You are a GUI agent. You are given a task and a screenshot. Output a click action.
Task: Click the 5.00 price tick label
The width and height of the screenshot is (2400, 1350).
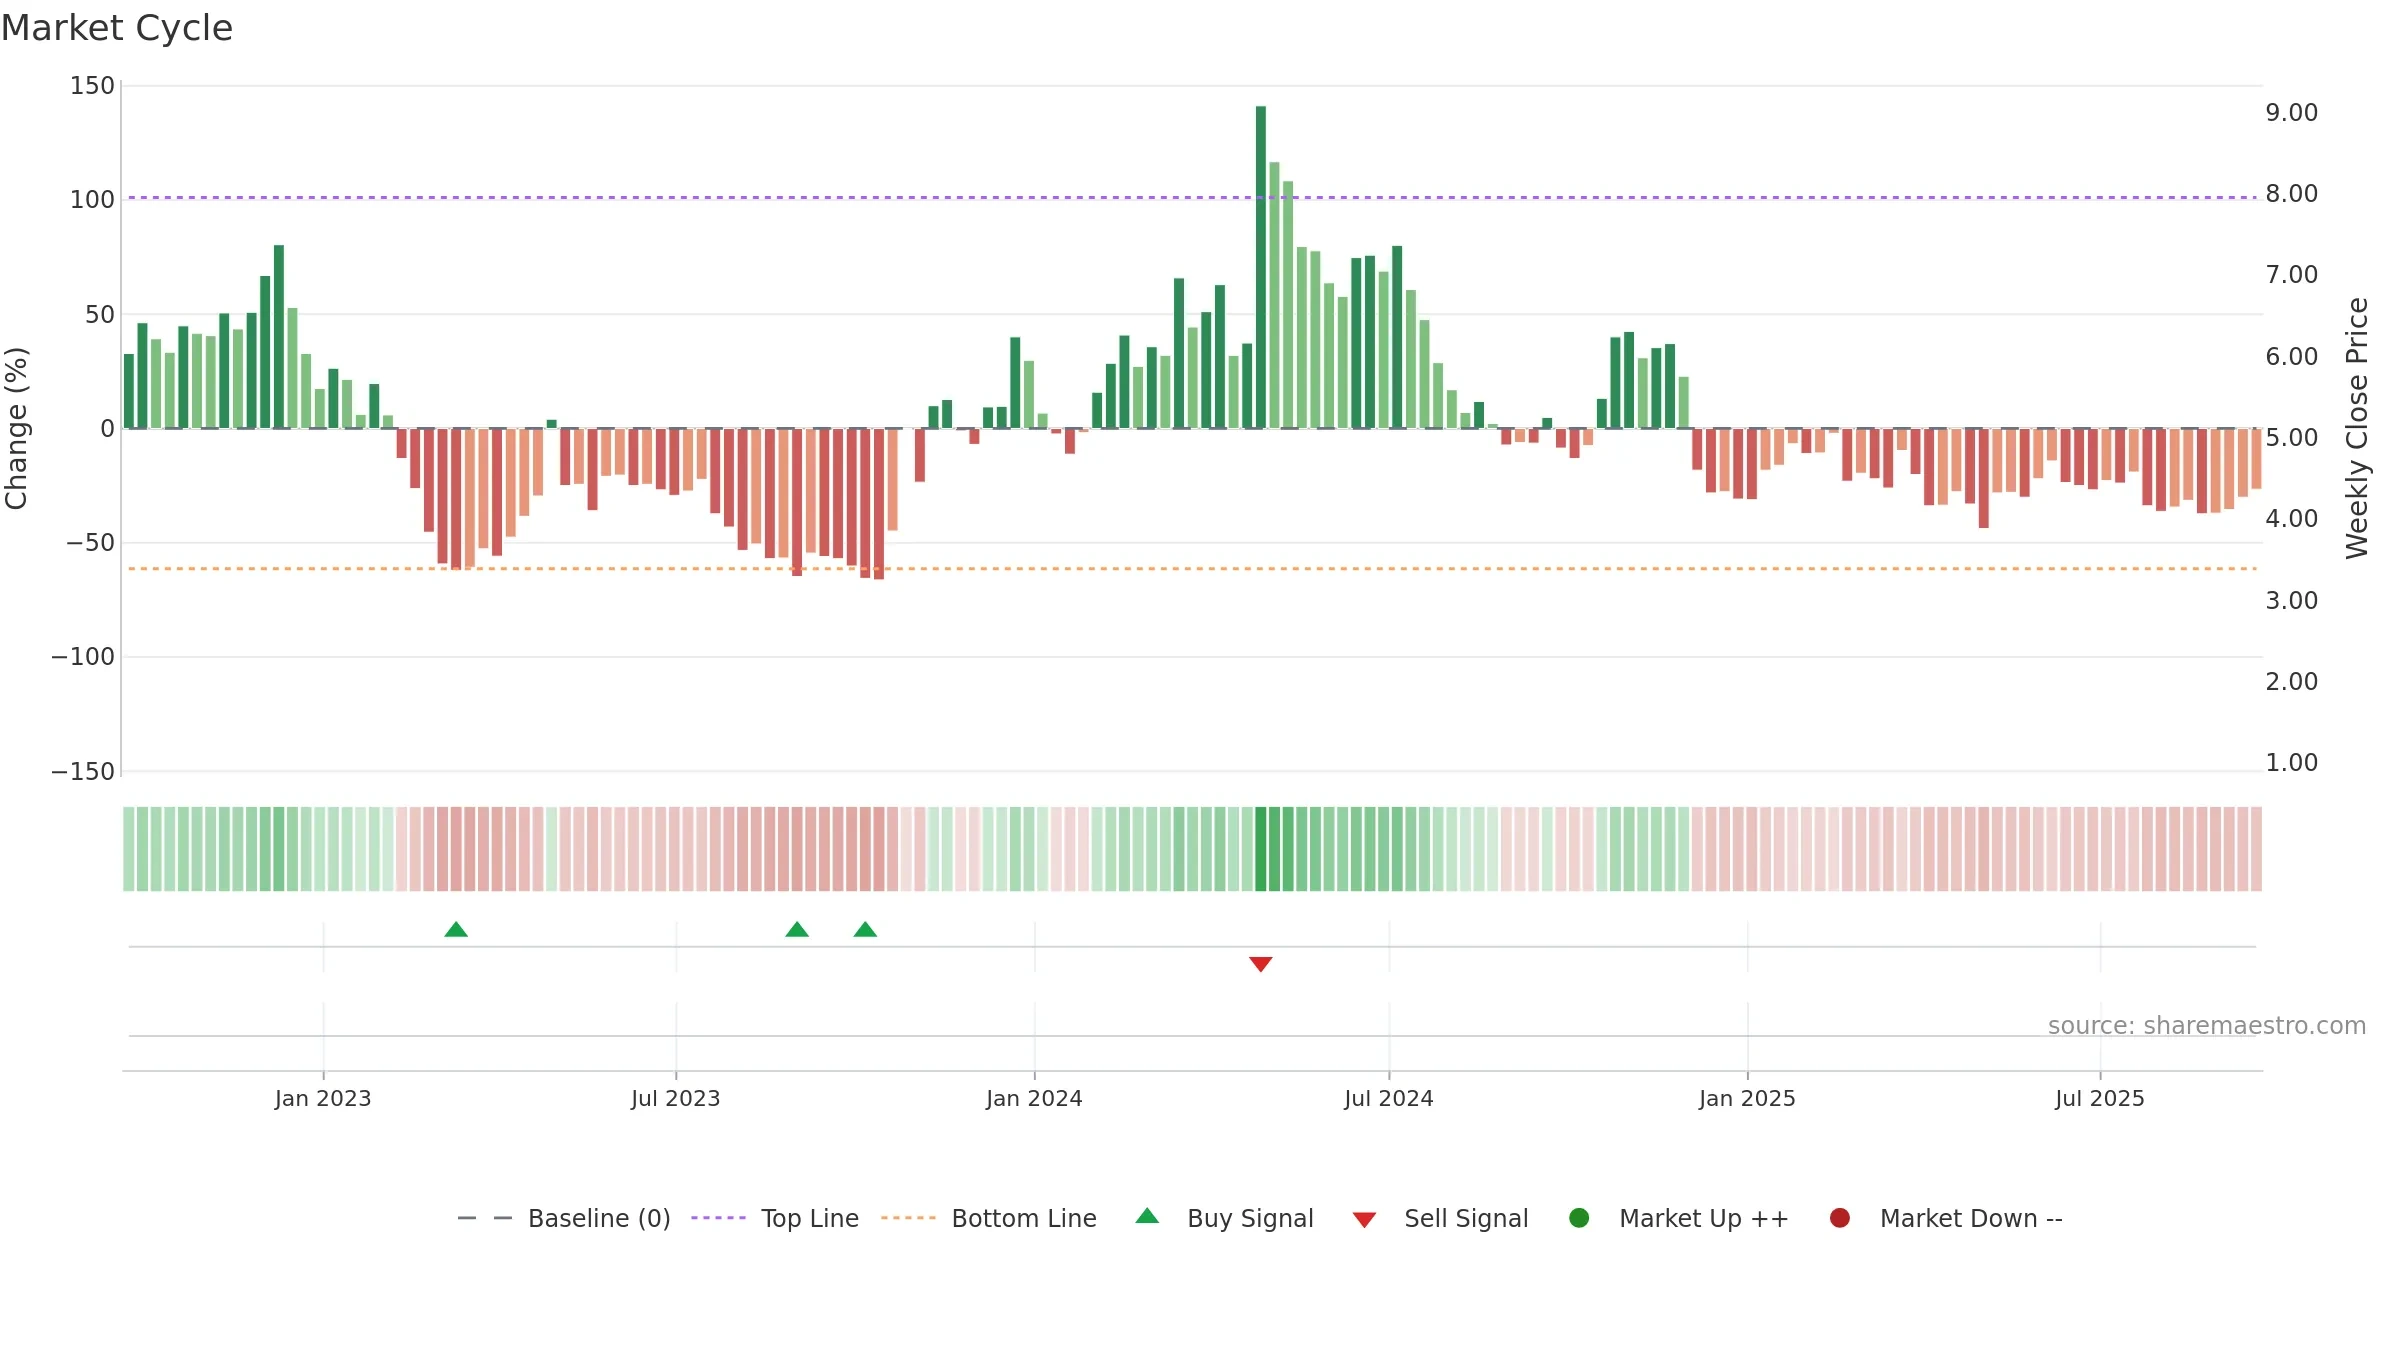[x=2292, y=438]
